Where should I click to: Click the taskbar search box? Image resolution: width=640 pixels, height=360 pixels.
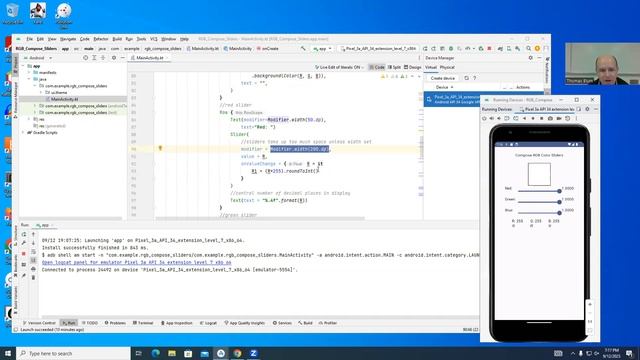click(x=73, y=353)
